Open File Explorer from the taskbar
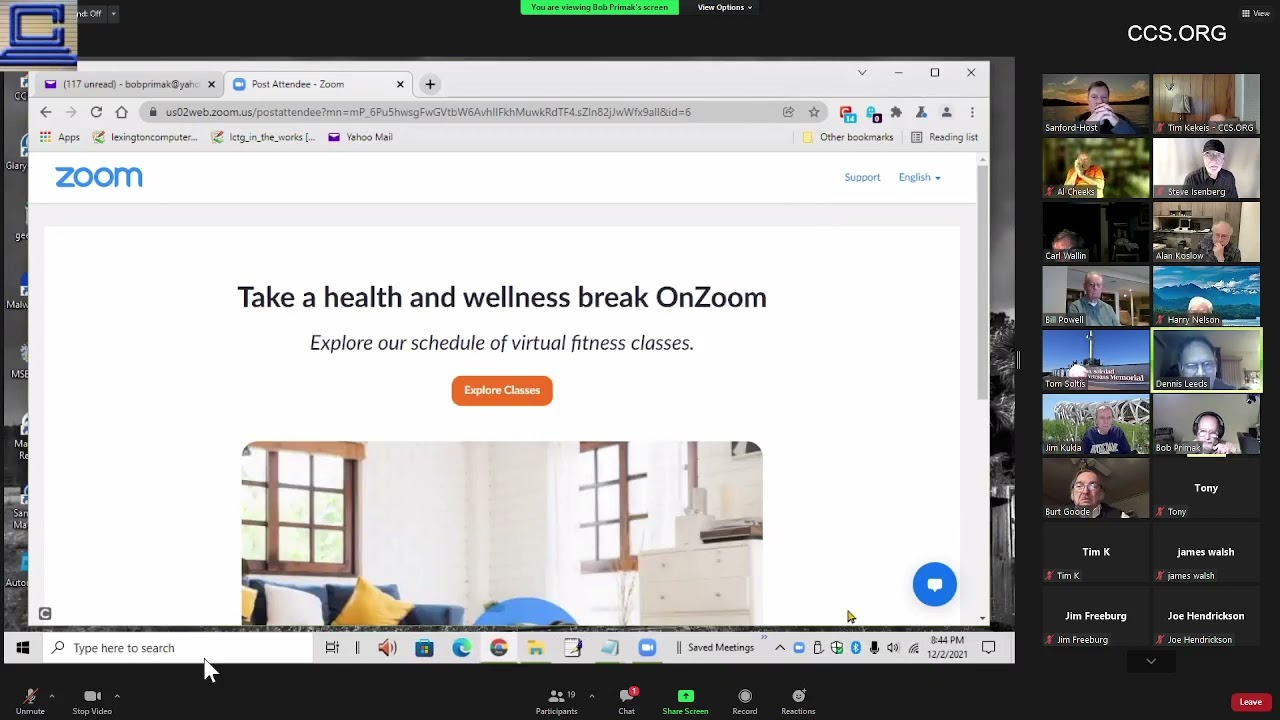This screenshot has height=720, width=1280. [535, 648]
